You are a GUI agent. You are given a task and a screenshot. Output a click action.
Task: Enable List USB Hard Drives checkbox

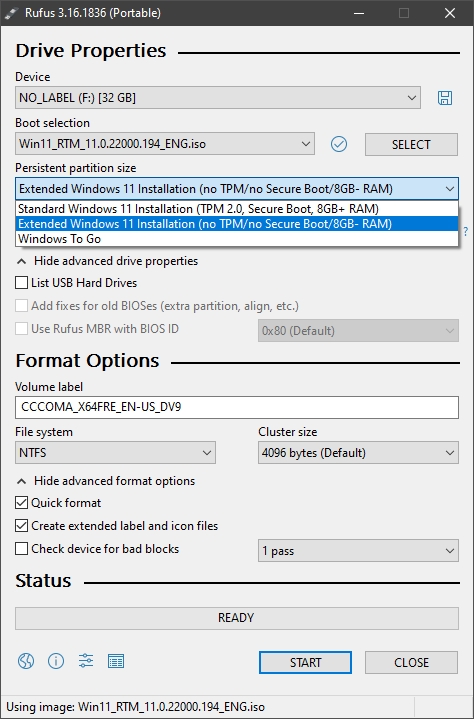[22, 282]
